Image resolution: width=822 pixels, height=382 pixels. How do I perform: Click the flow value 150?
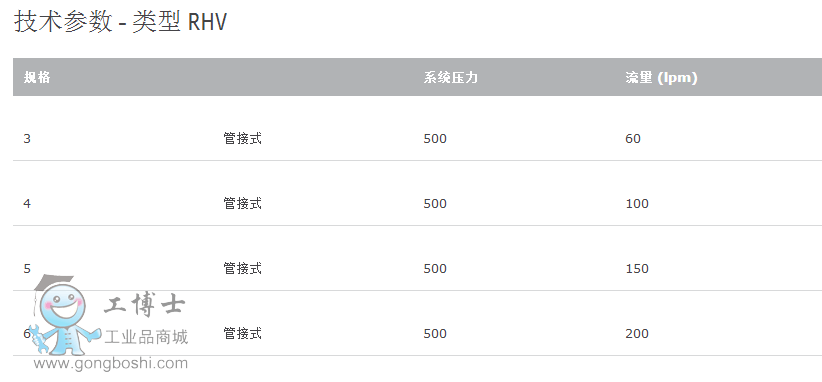coord(637,269)
